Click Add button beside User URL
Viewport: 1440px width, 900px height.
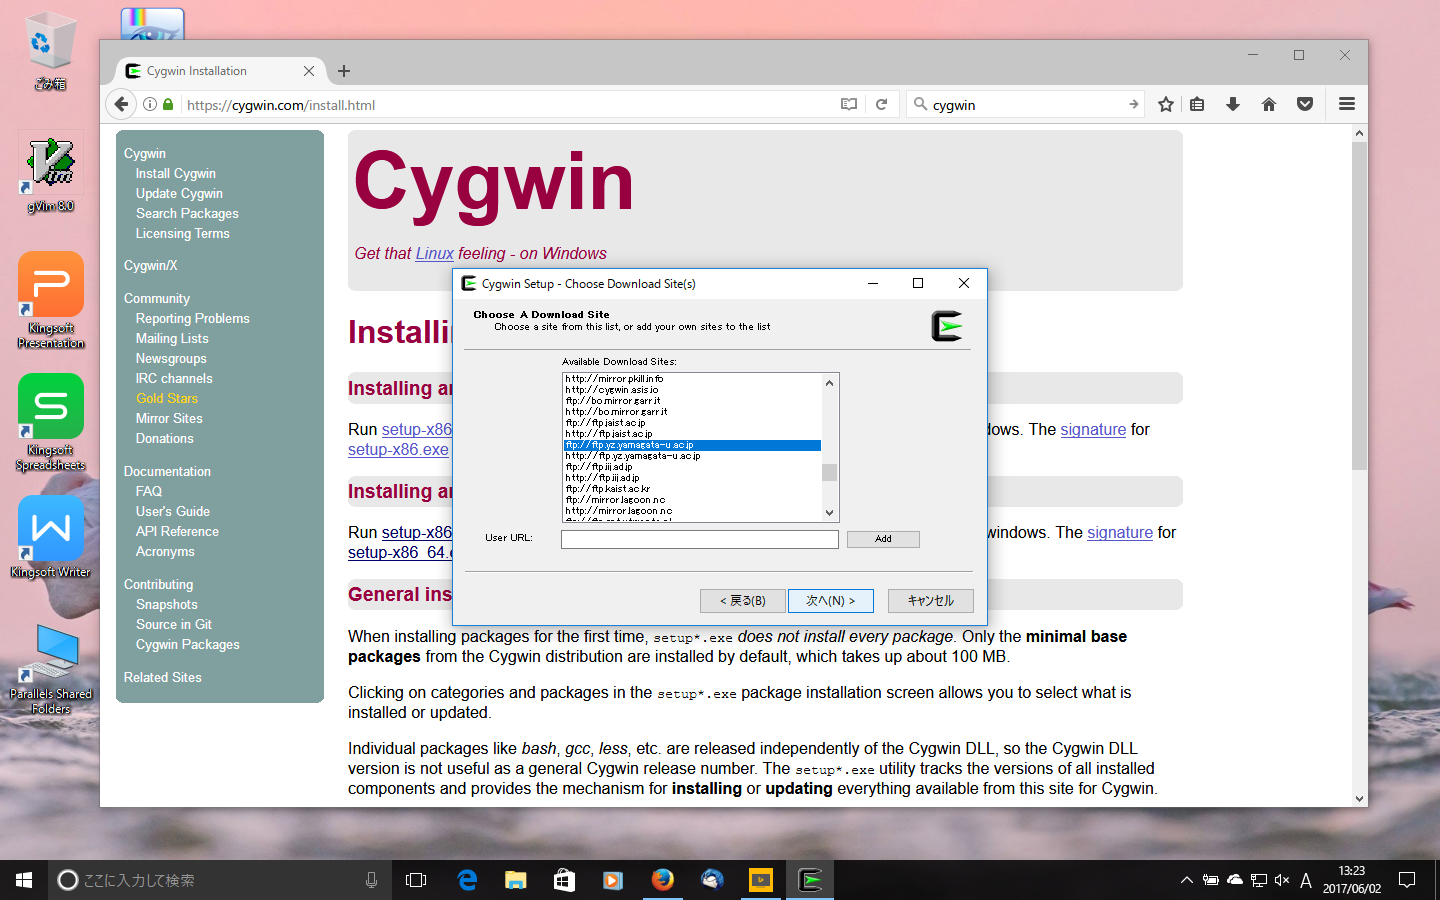pyautogui.click(x=883, y=539)
